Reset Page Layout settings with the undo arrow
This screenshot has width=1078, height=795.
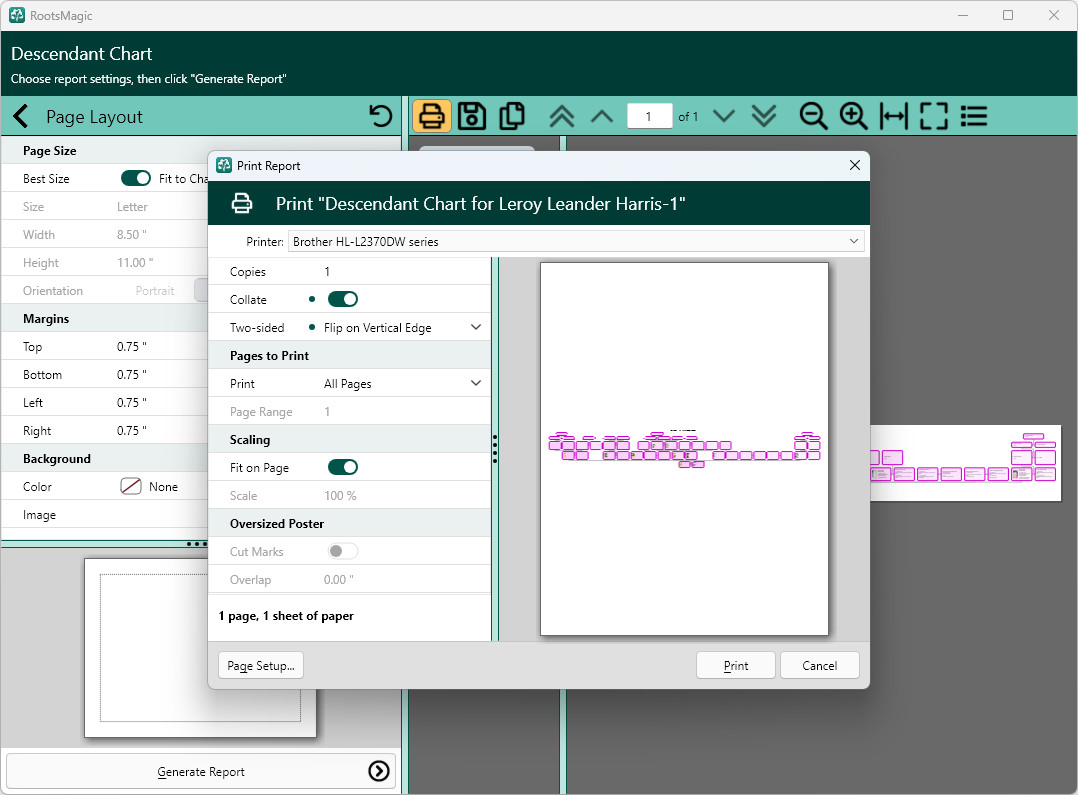point(380,116)
